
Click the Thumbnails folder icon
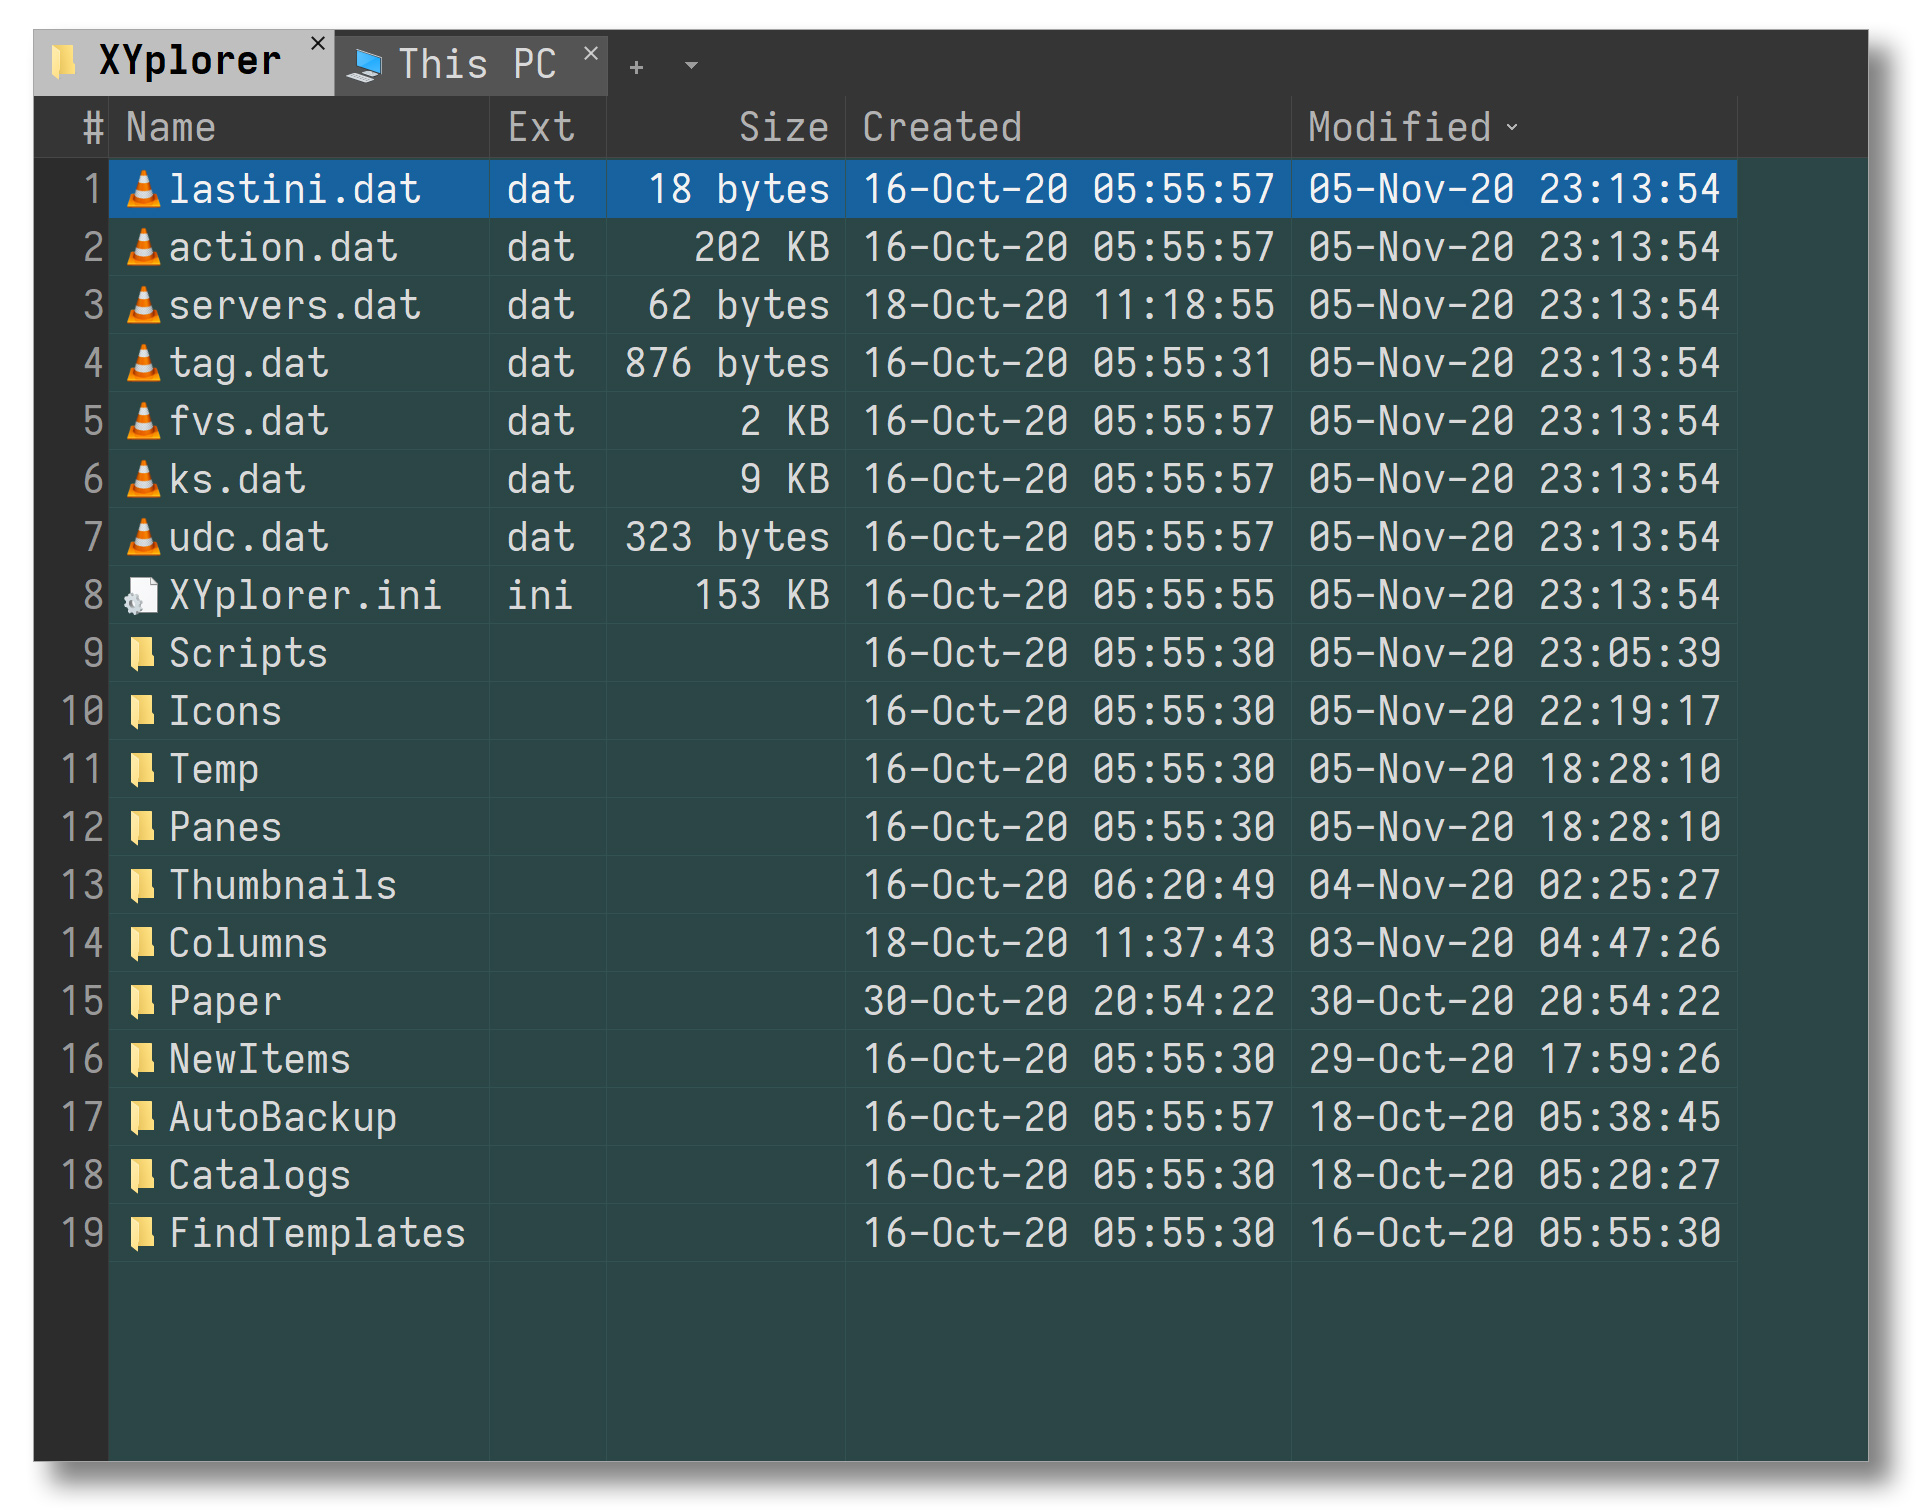(x=142, y=885)
